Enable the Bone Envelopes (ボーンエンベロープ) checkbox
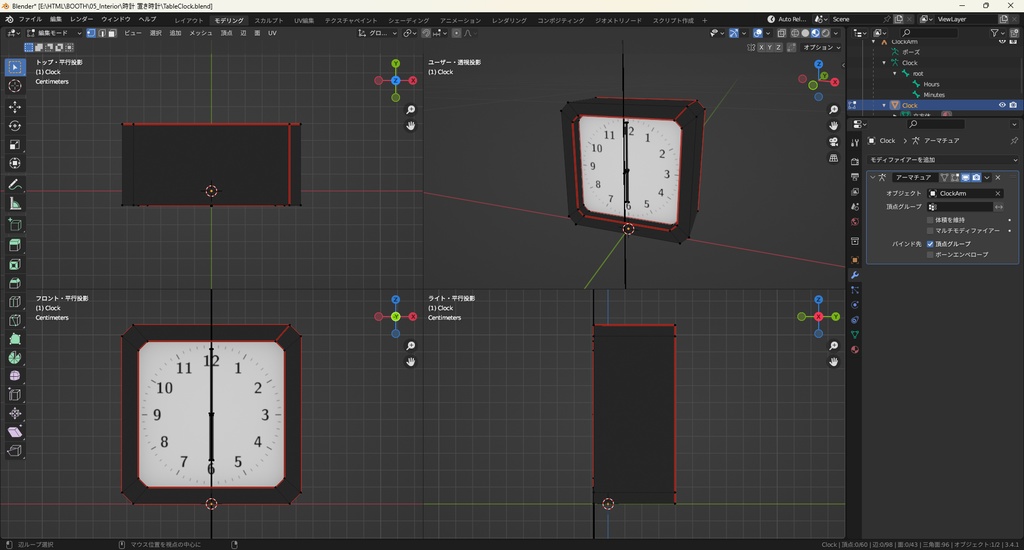 [931, 255]
